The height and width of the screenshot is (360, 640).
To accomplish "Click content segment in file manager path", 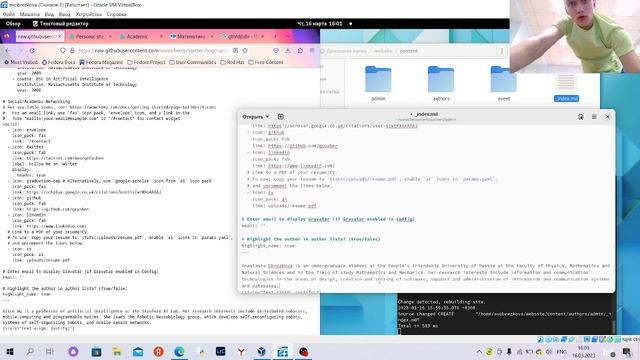I will coord(409,51).
